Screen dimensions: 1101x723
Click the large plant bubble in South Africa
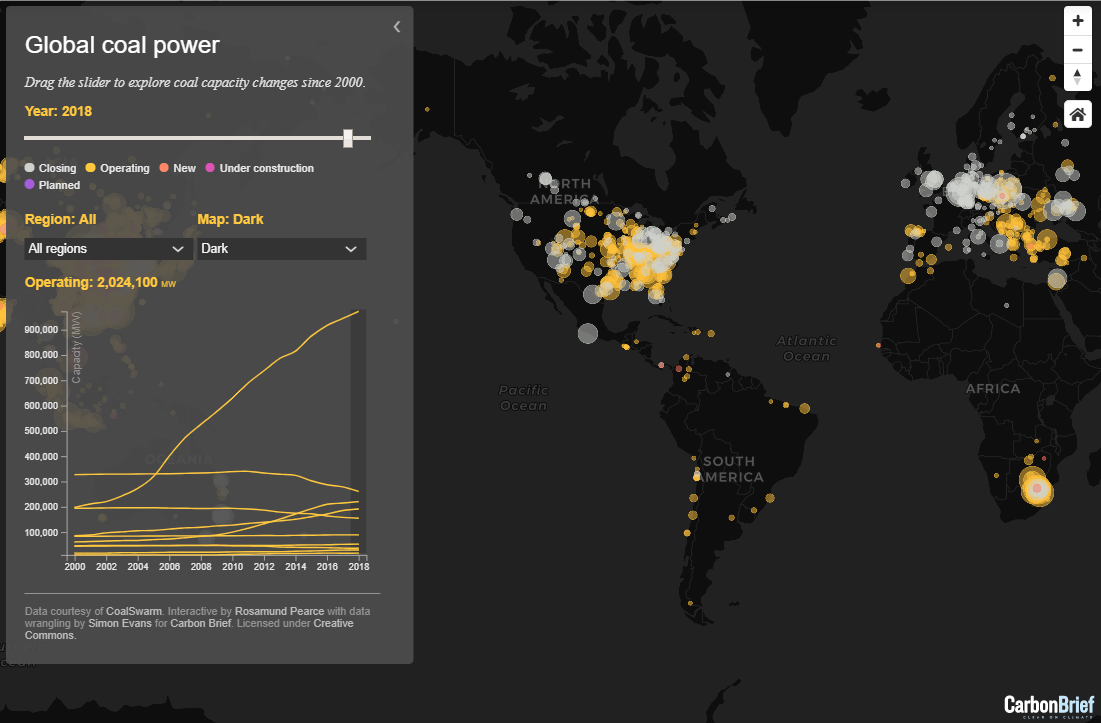pyautogui.click(x=1036, y=488)
